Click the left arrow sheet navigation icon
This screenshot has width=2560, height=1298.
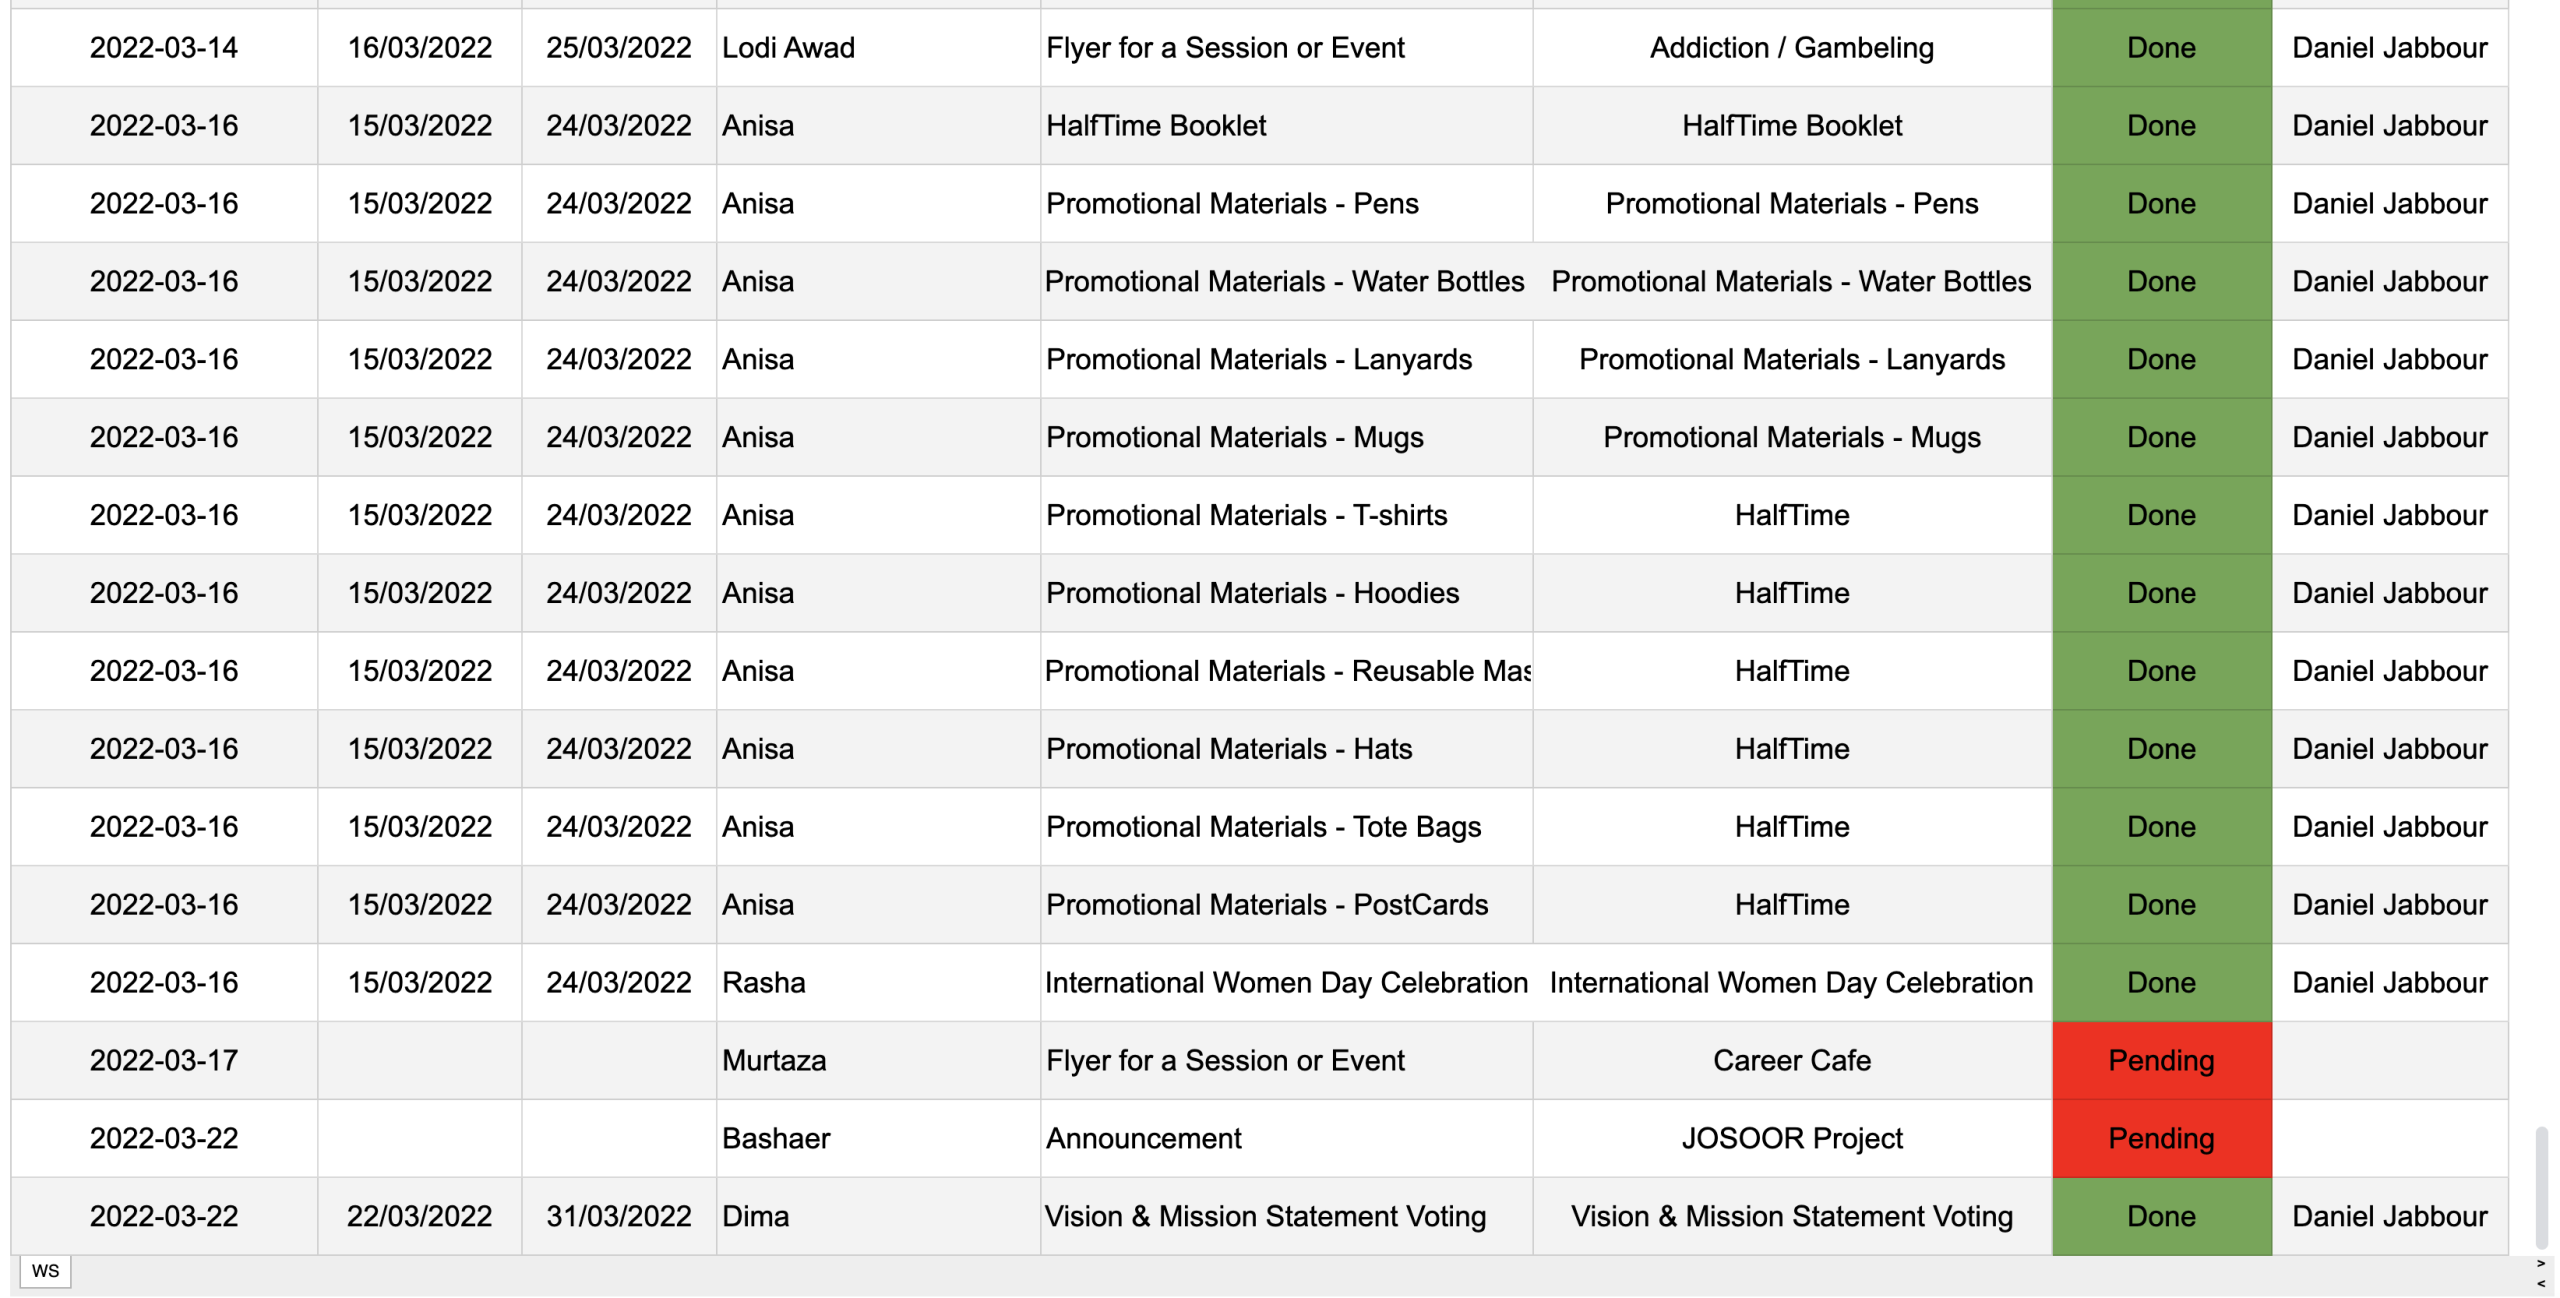click(x=2541, y=1284)
